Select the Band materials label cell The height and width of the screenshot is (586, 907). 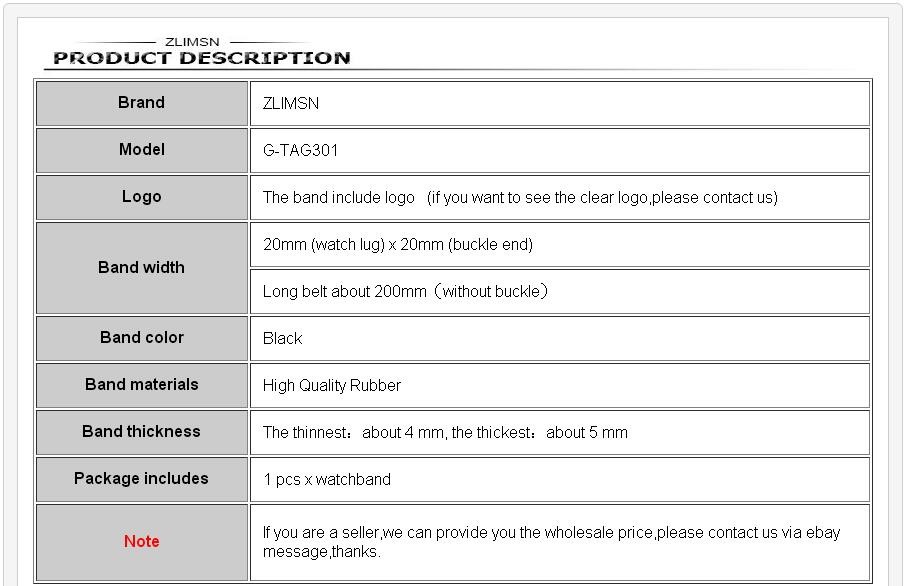click(142, 385)
